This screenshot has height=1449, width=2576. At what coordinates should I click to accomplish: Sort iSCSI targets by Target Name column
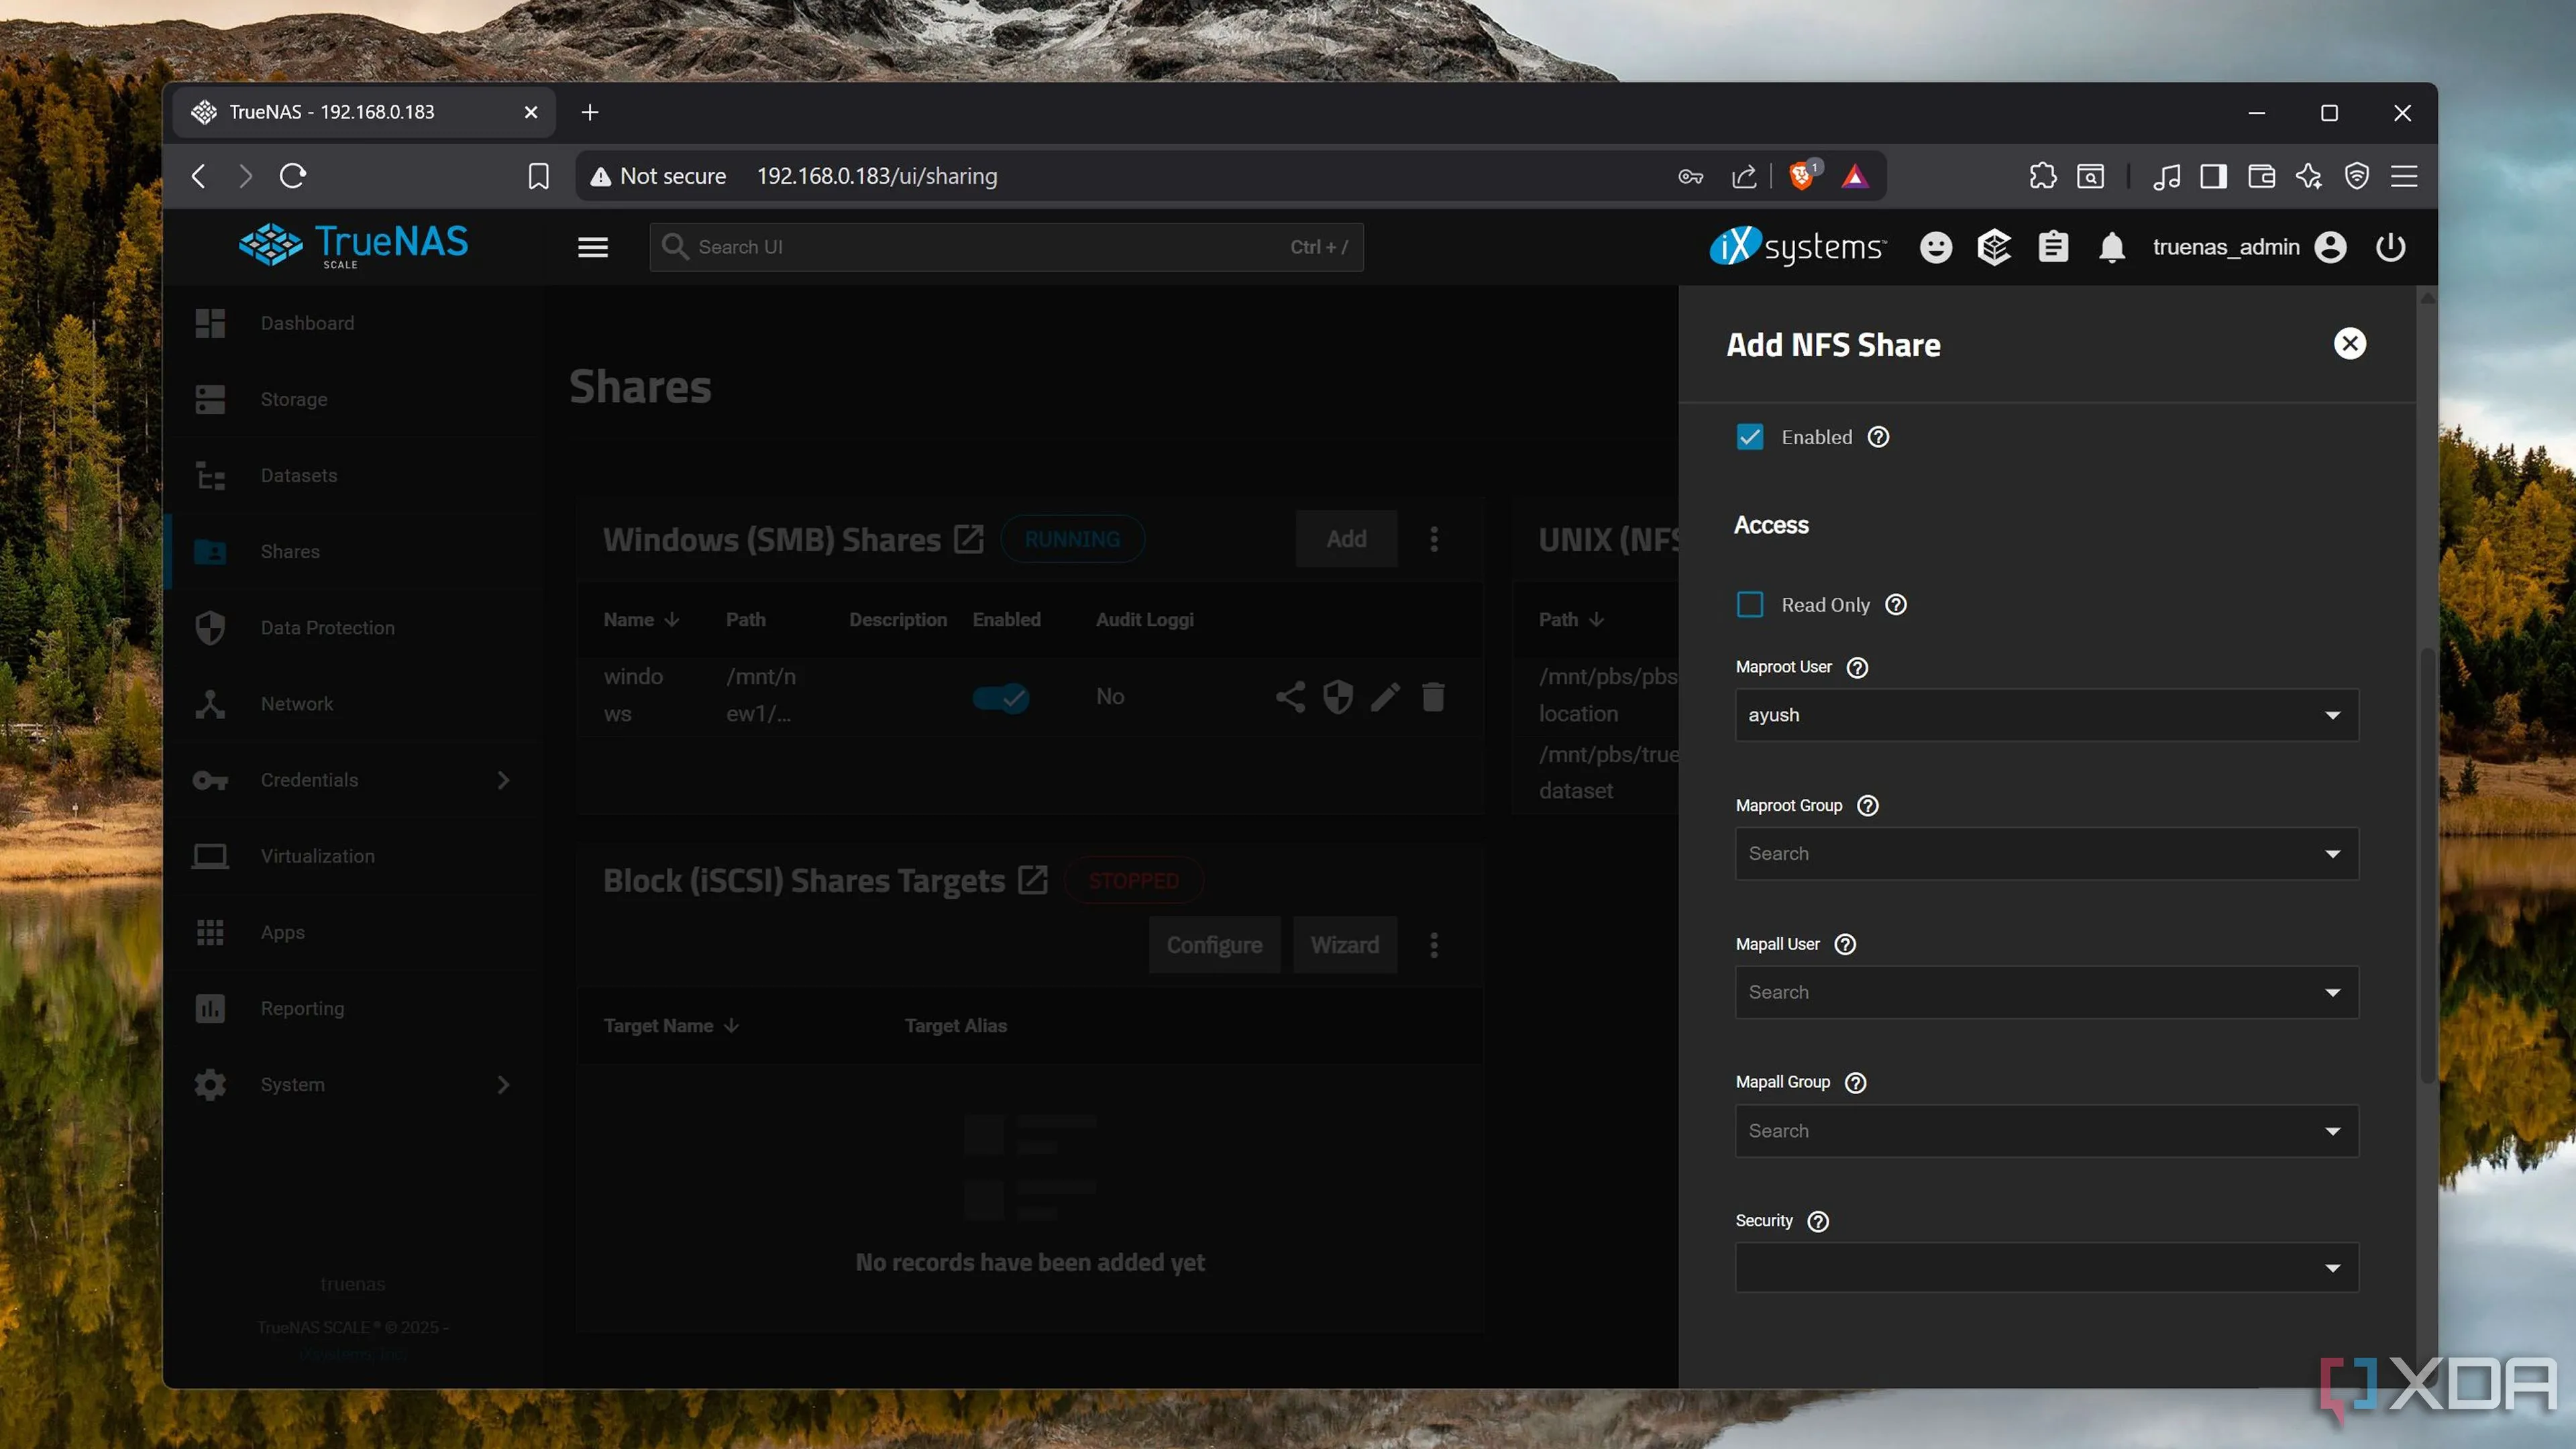pyautogui.click(x=671, y=1026)
